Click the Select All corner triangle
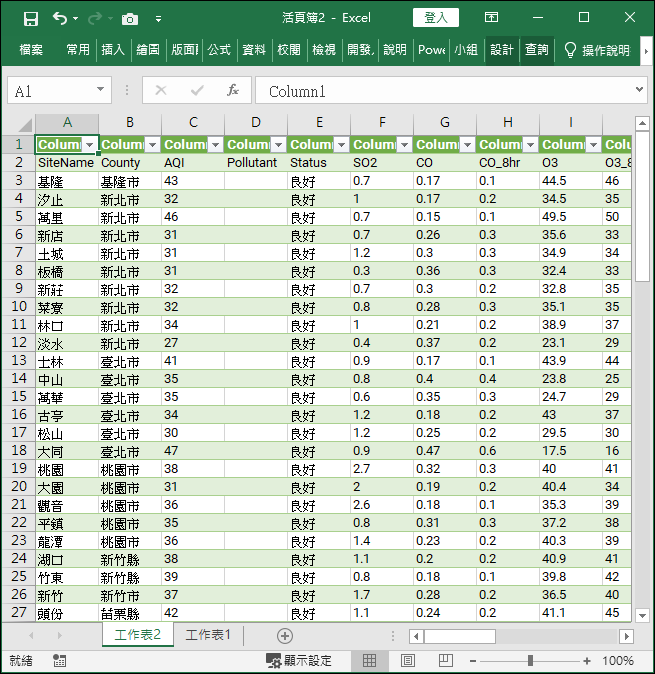 pyautogui.click(x=25, y=125)
